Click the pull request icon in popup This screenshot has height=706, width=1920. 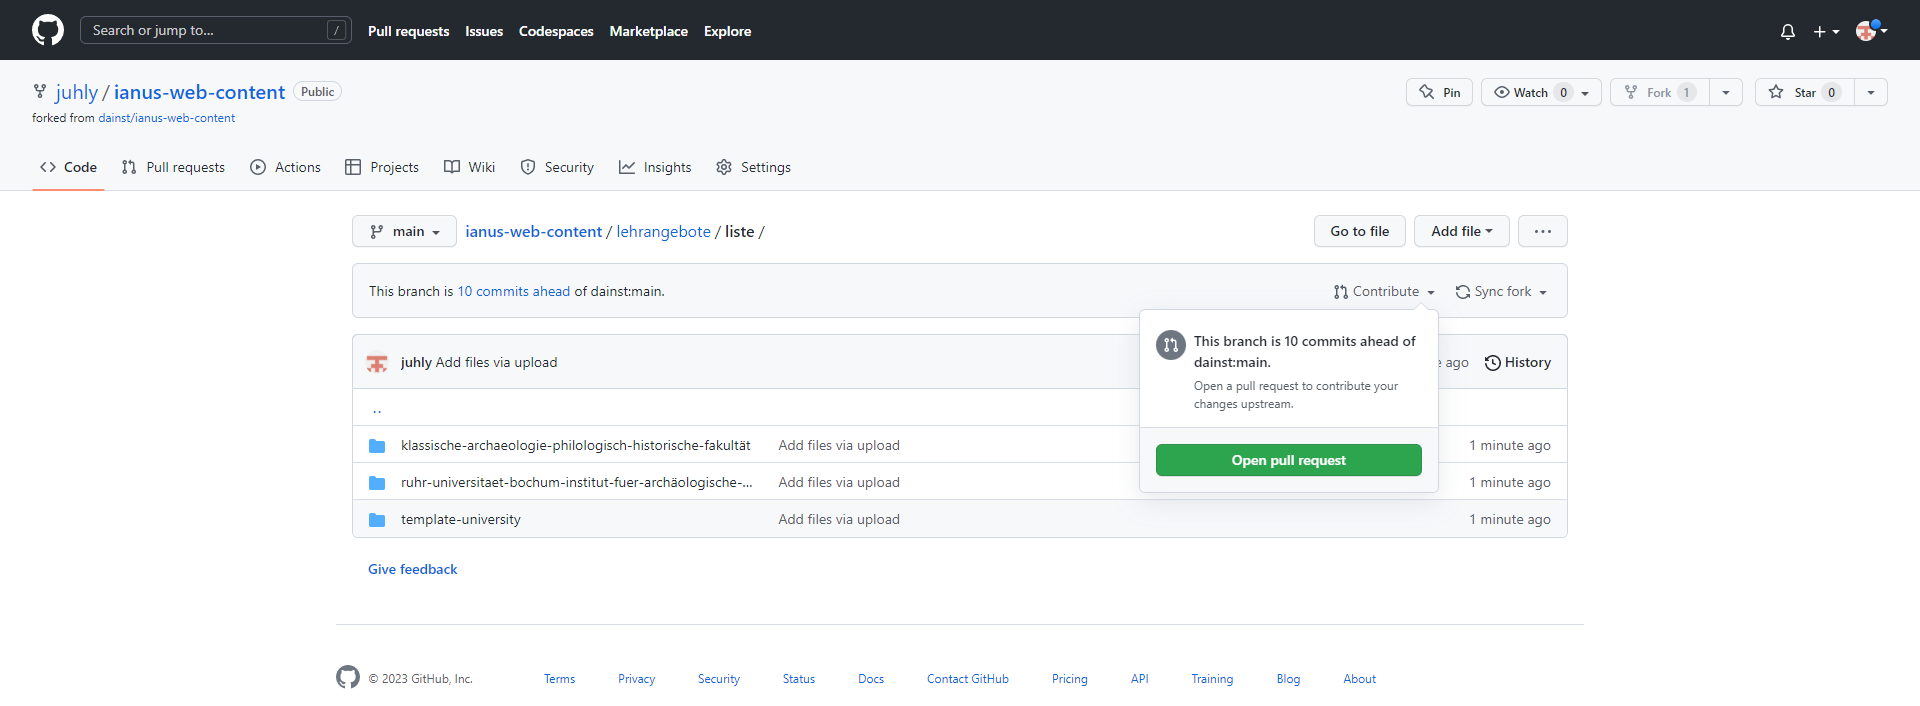(x=1170, y=345)
